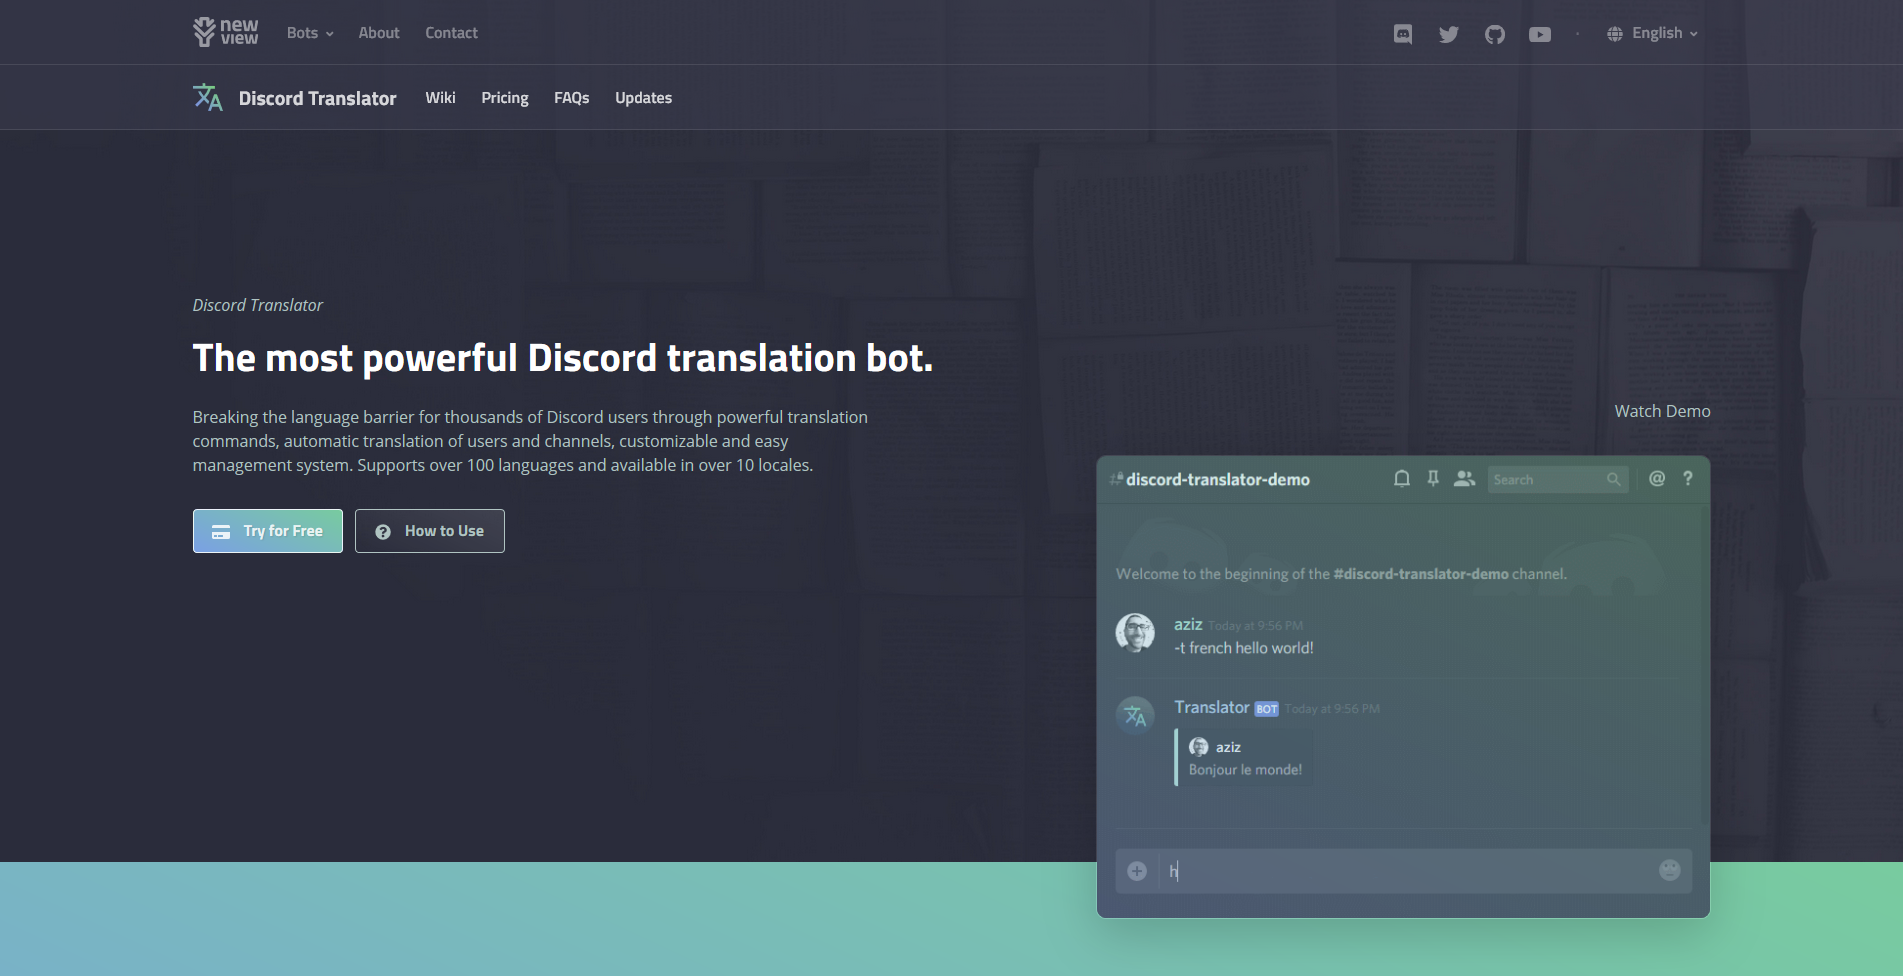This screenshot has height=976, width=1903.
Task: Open the YouTube icon link
Action: [x=1540, y=34]
